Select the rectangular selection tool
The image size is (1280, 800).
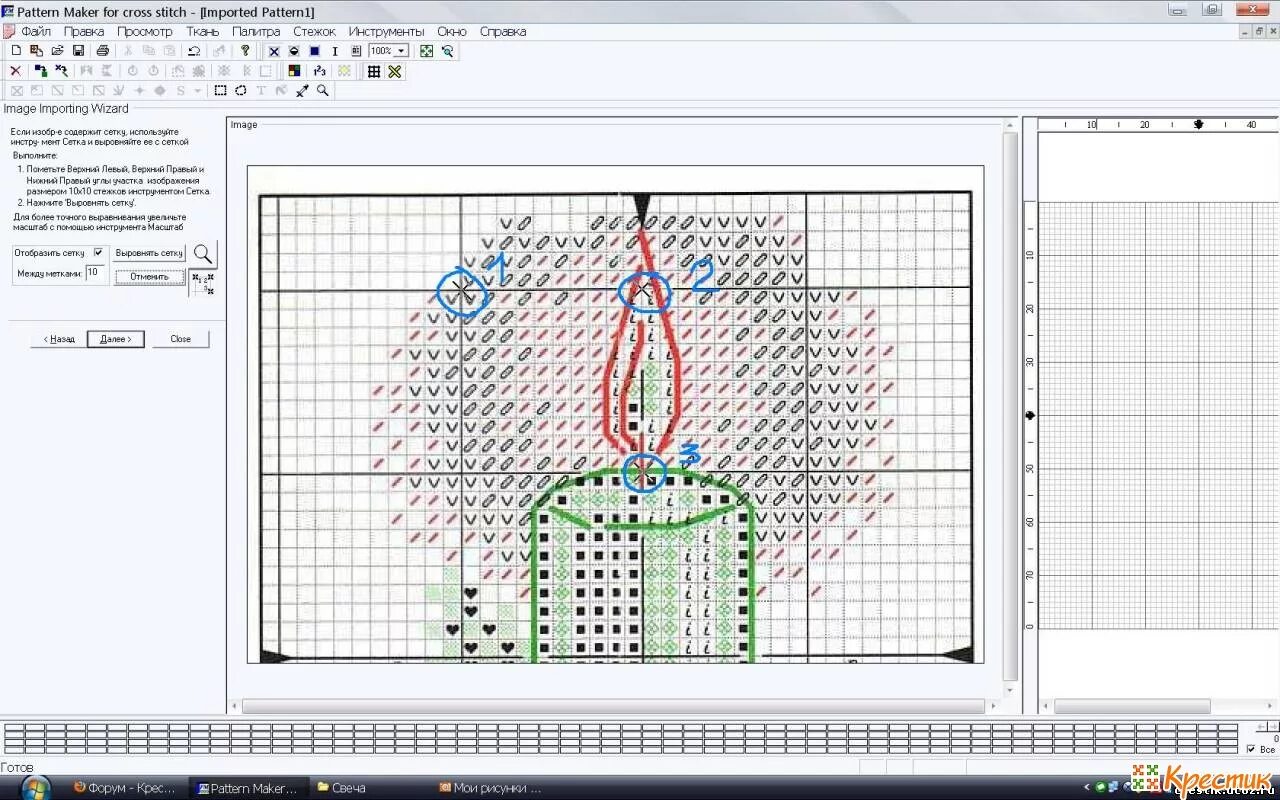[x=221, y=90]
